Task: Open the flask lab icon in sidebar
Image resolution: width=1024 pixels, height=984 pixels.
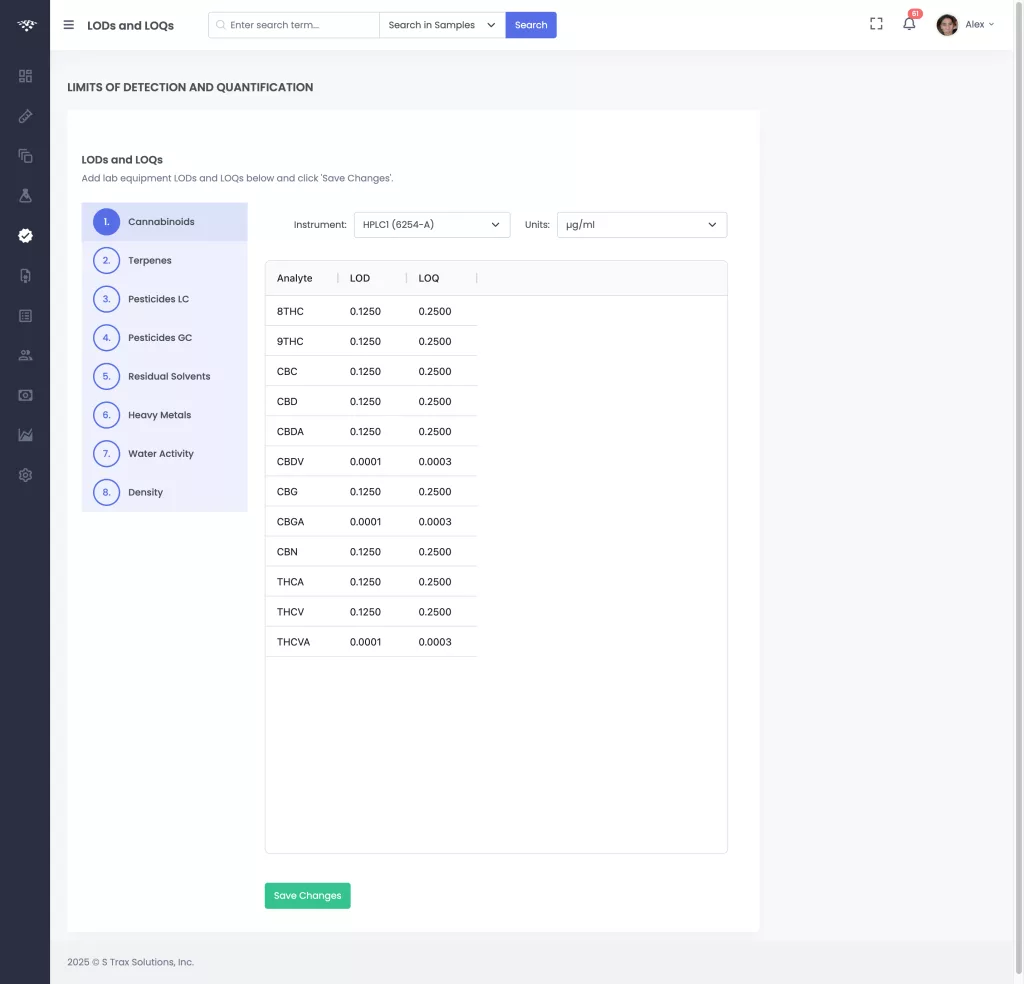Action: [25, 196]
